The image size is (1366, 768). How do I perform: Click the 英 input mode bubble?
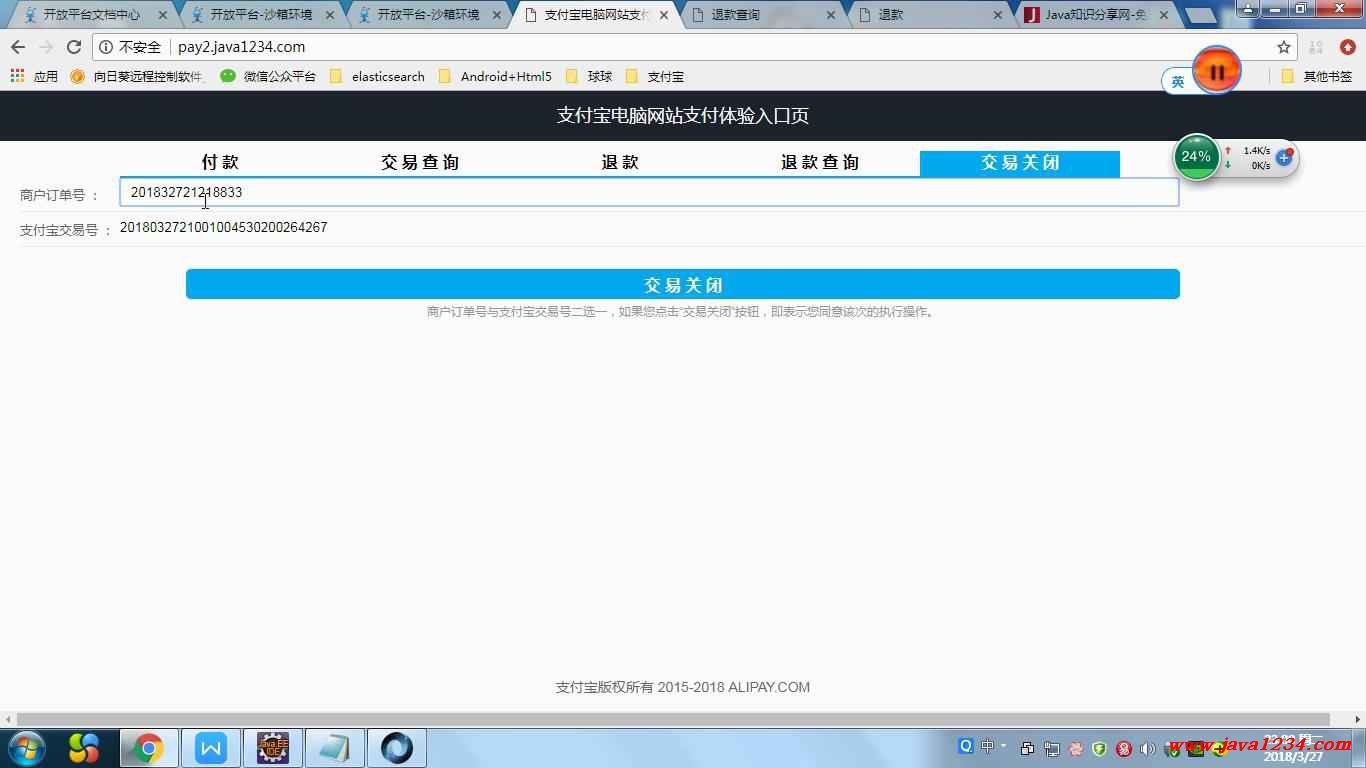(1178, 82)
